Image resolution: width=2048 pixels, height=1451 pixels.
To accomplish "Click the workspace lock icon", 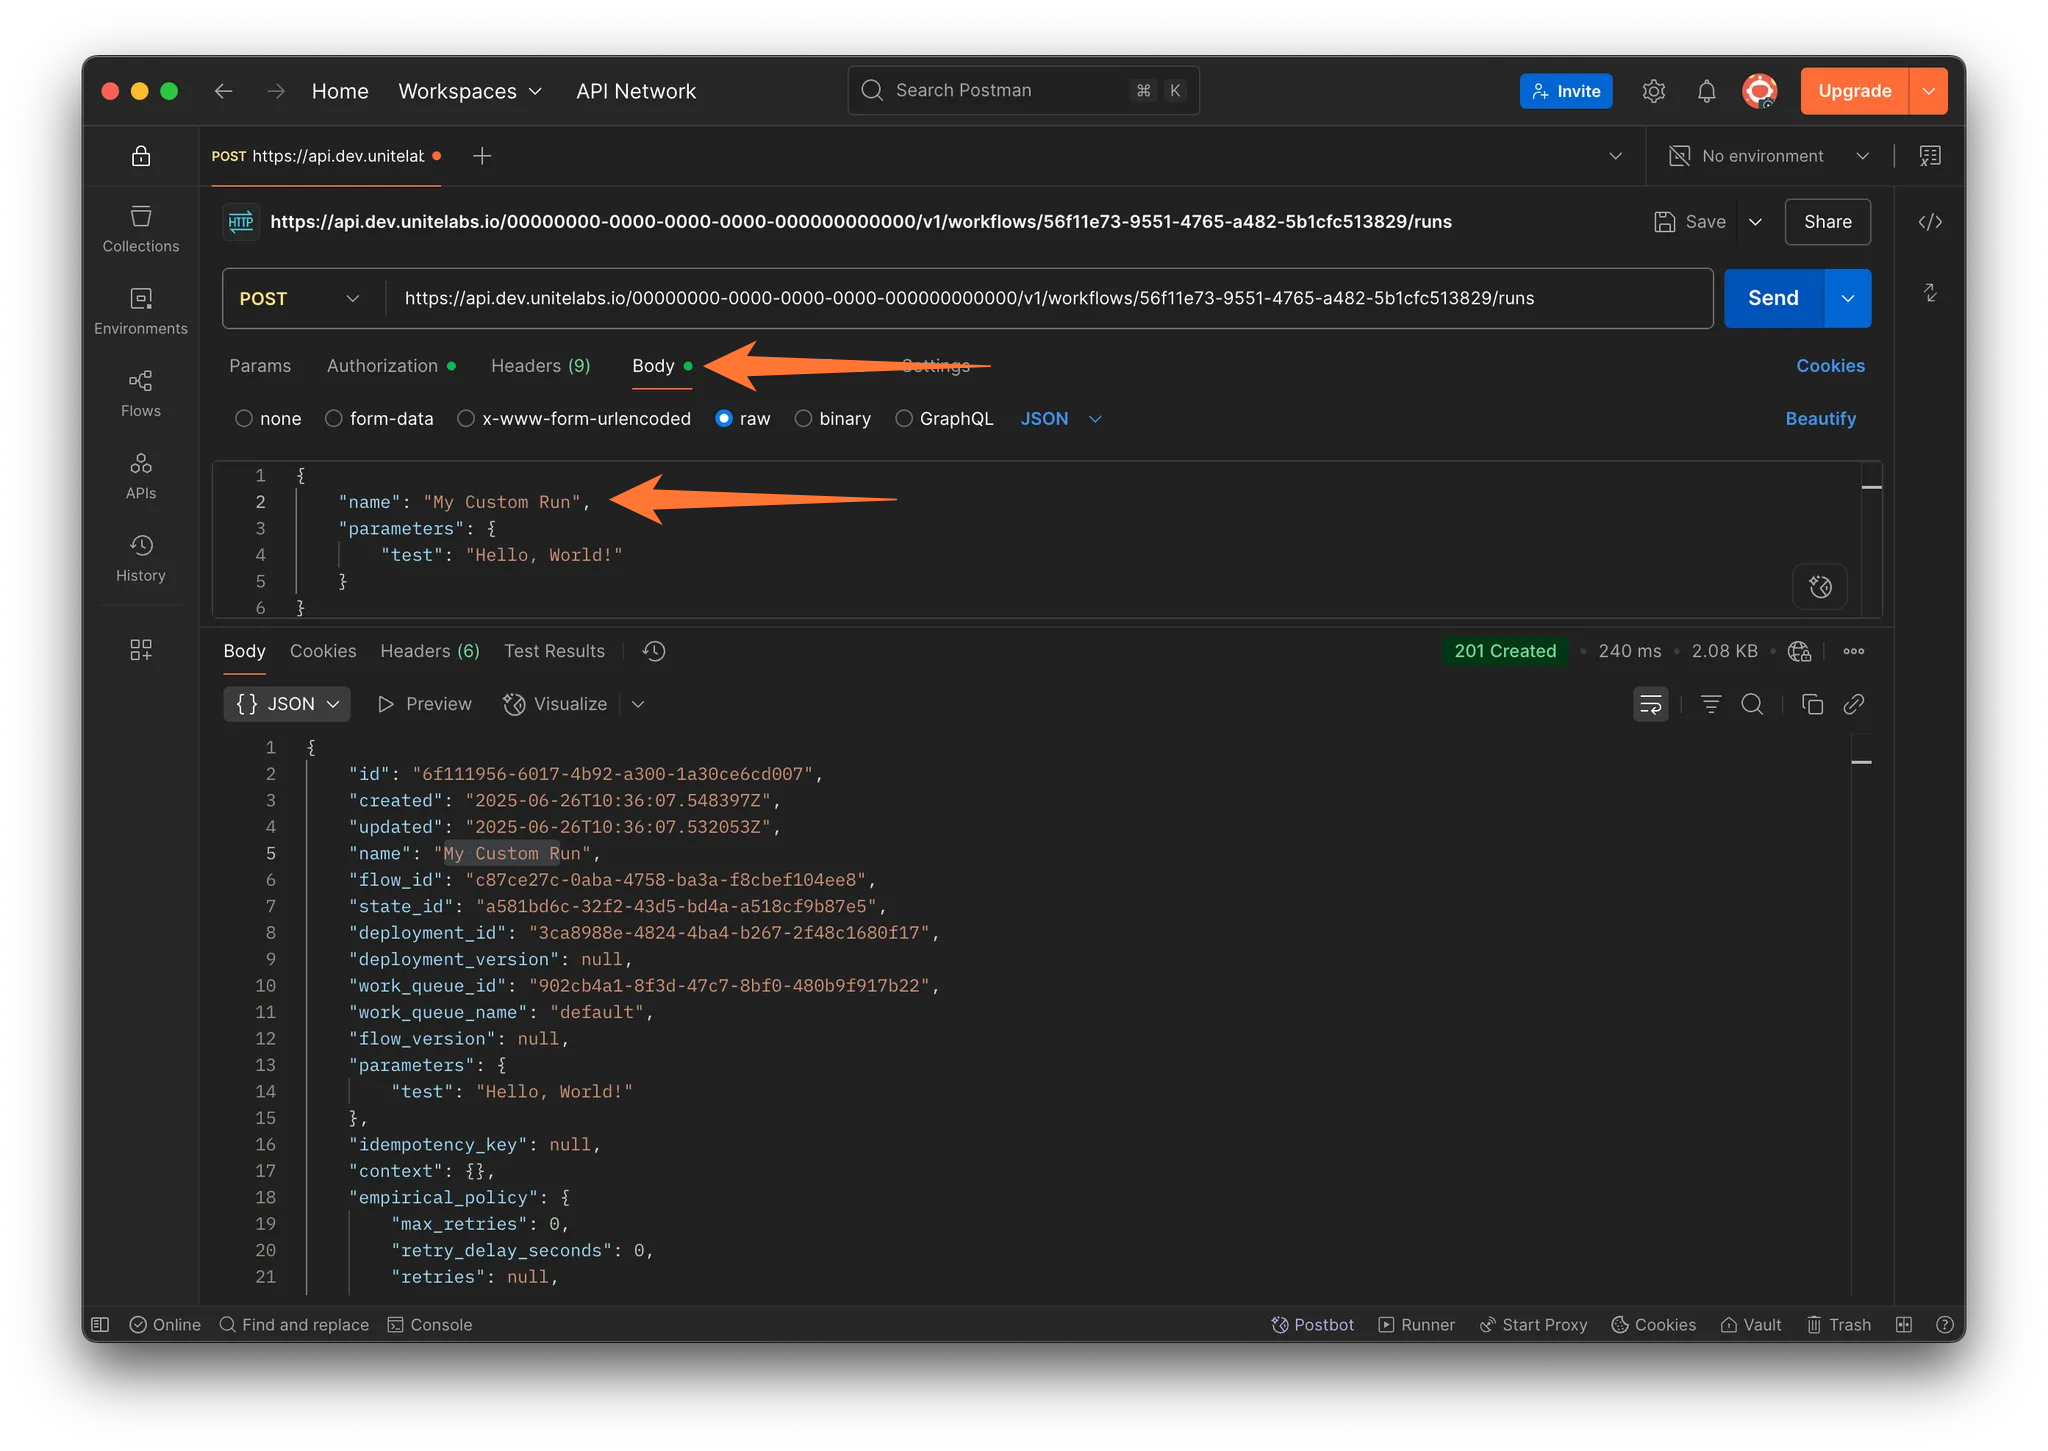I will point(141,156).
